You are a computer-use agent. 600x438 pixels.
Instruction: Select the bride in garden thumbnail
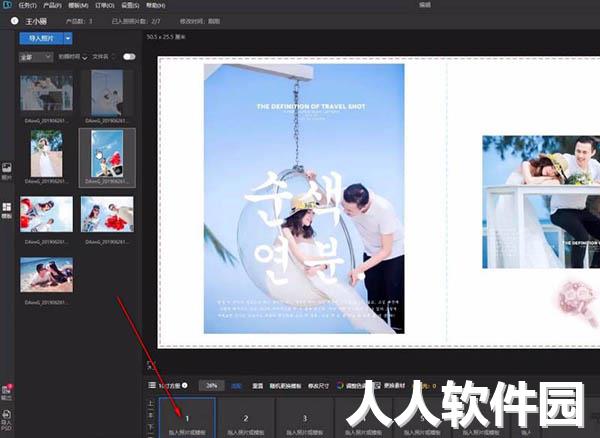click(x=47, y=153)
